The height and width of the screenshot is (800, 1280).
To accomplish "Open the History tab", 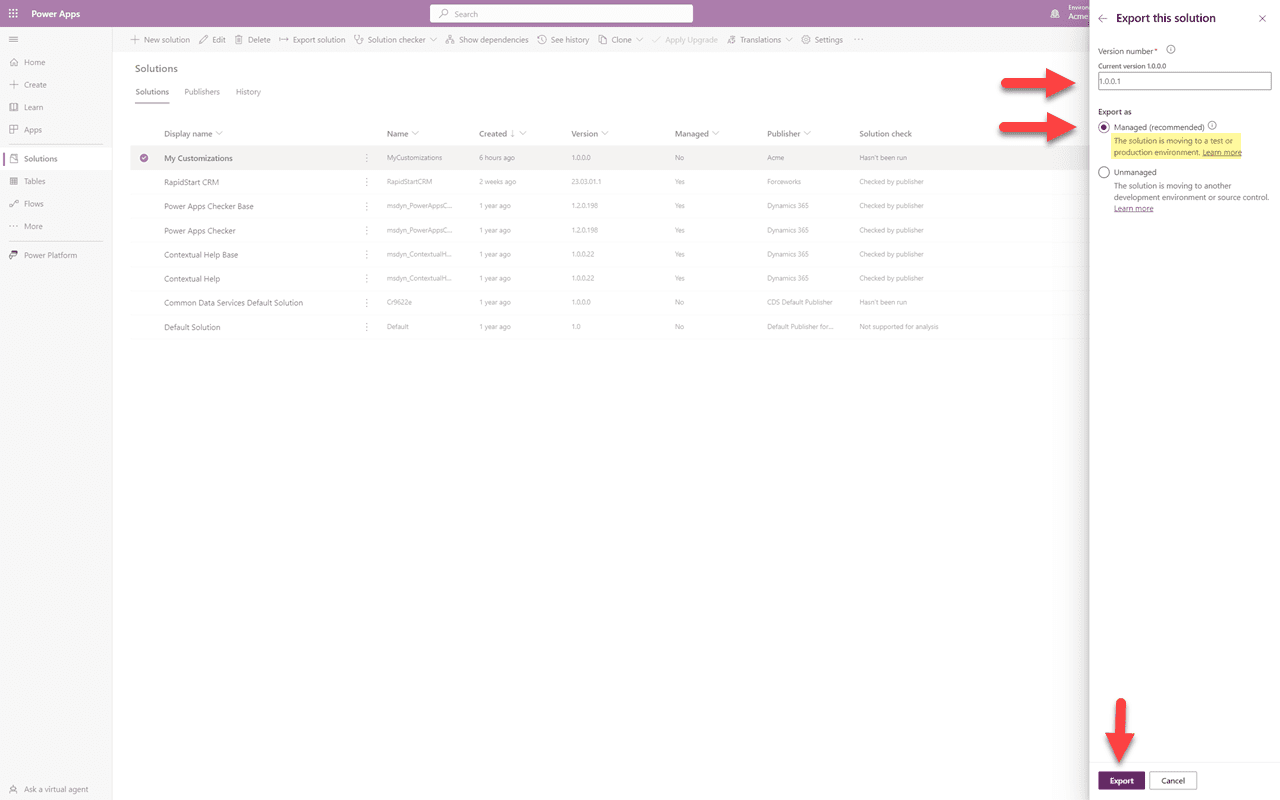I will (247, 91).
